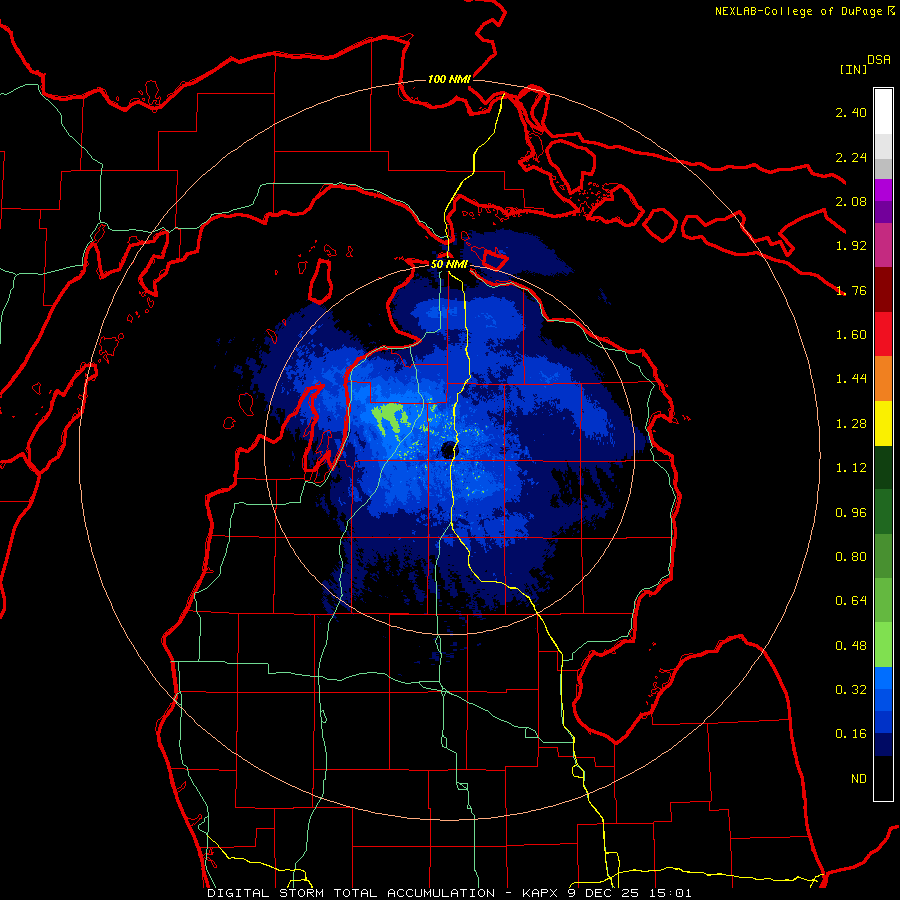The image size is (900, 900).
Task: Click the 1.28 legend value
Action: (851, 424)
